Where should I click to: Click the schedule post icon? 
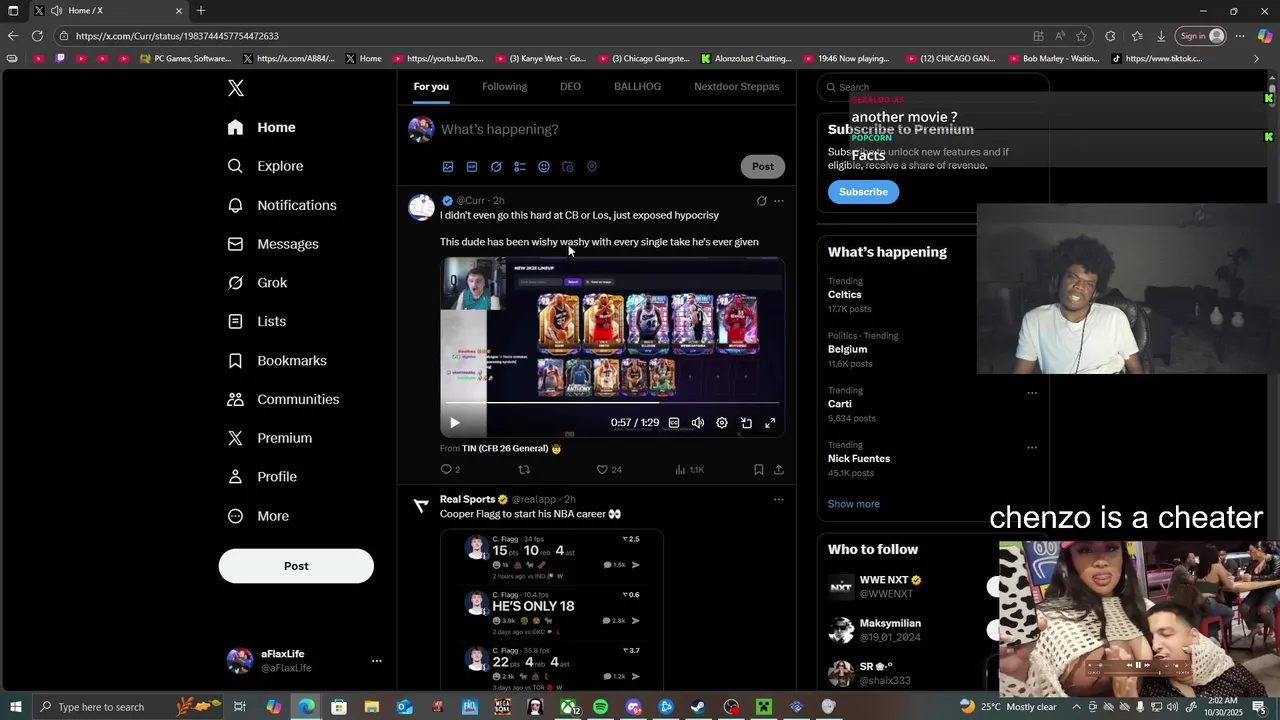click(x=568, y=167)
